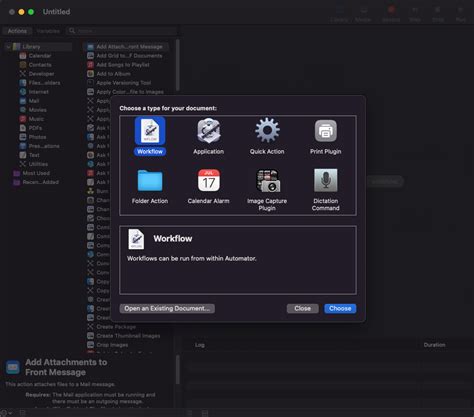This screenshot has width=474, height=417.
Task: Click the Close button in dialog
Action: [302, 308]
